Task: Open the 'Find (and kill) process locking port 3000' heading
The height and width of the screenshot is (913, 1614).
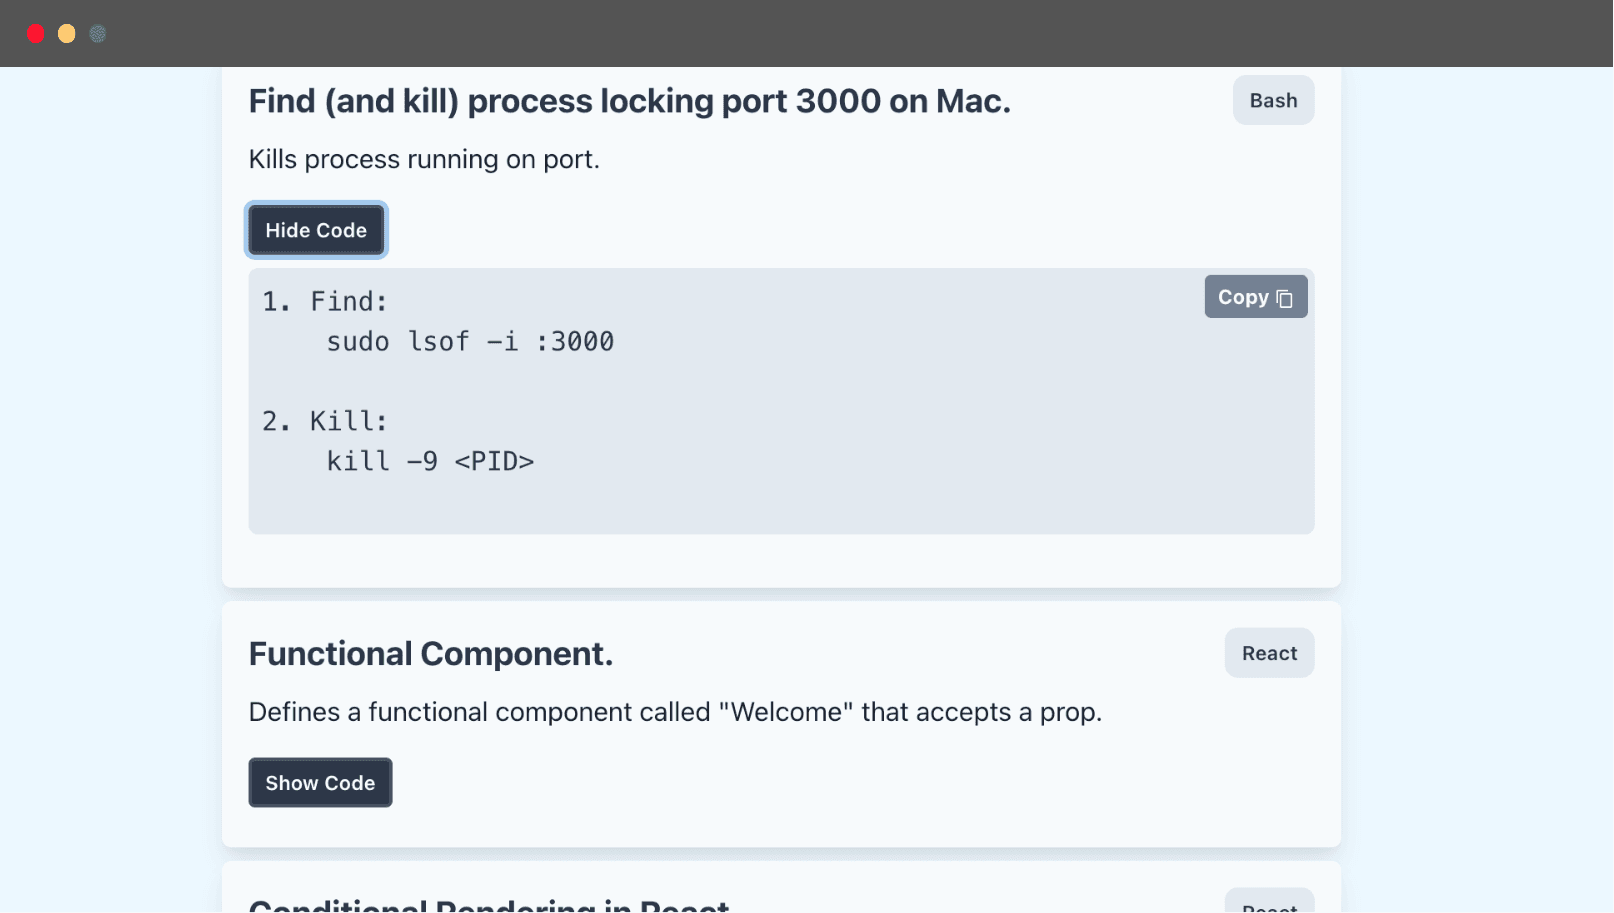Action: coord(629,101)
